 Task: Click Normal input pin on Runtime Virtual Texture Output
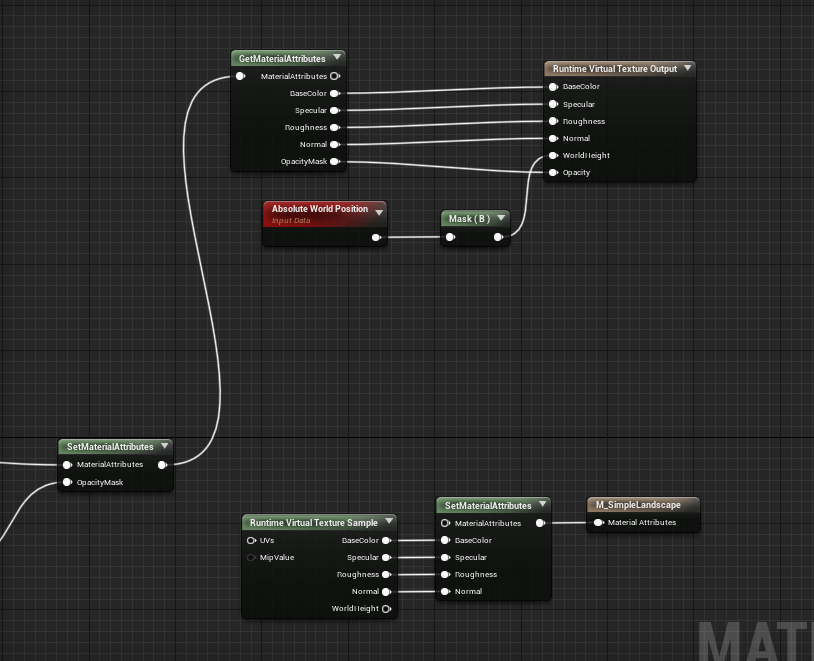click(553, 139)
